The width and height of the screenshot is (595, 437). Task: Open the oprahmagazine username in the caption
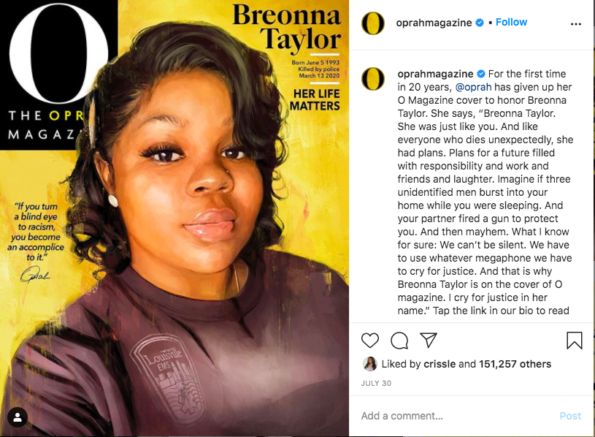point(435,74)
